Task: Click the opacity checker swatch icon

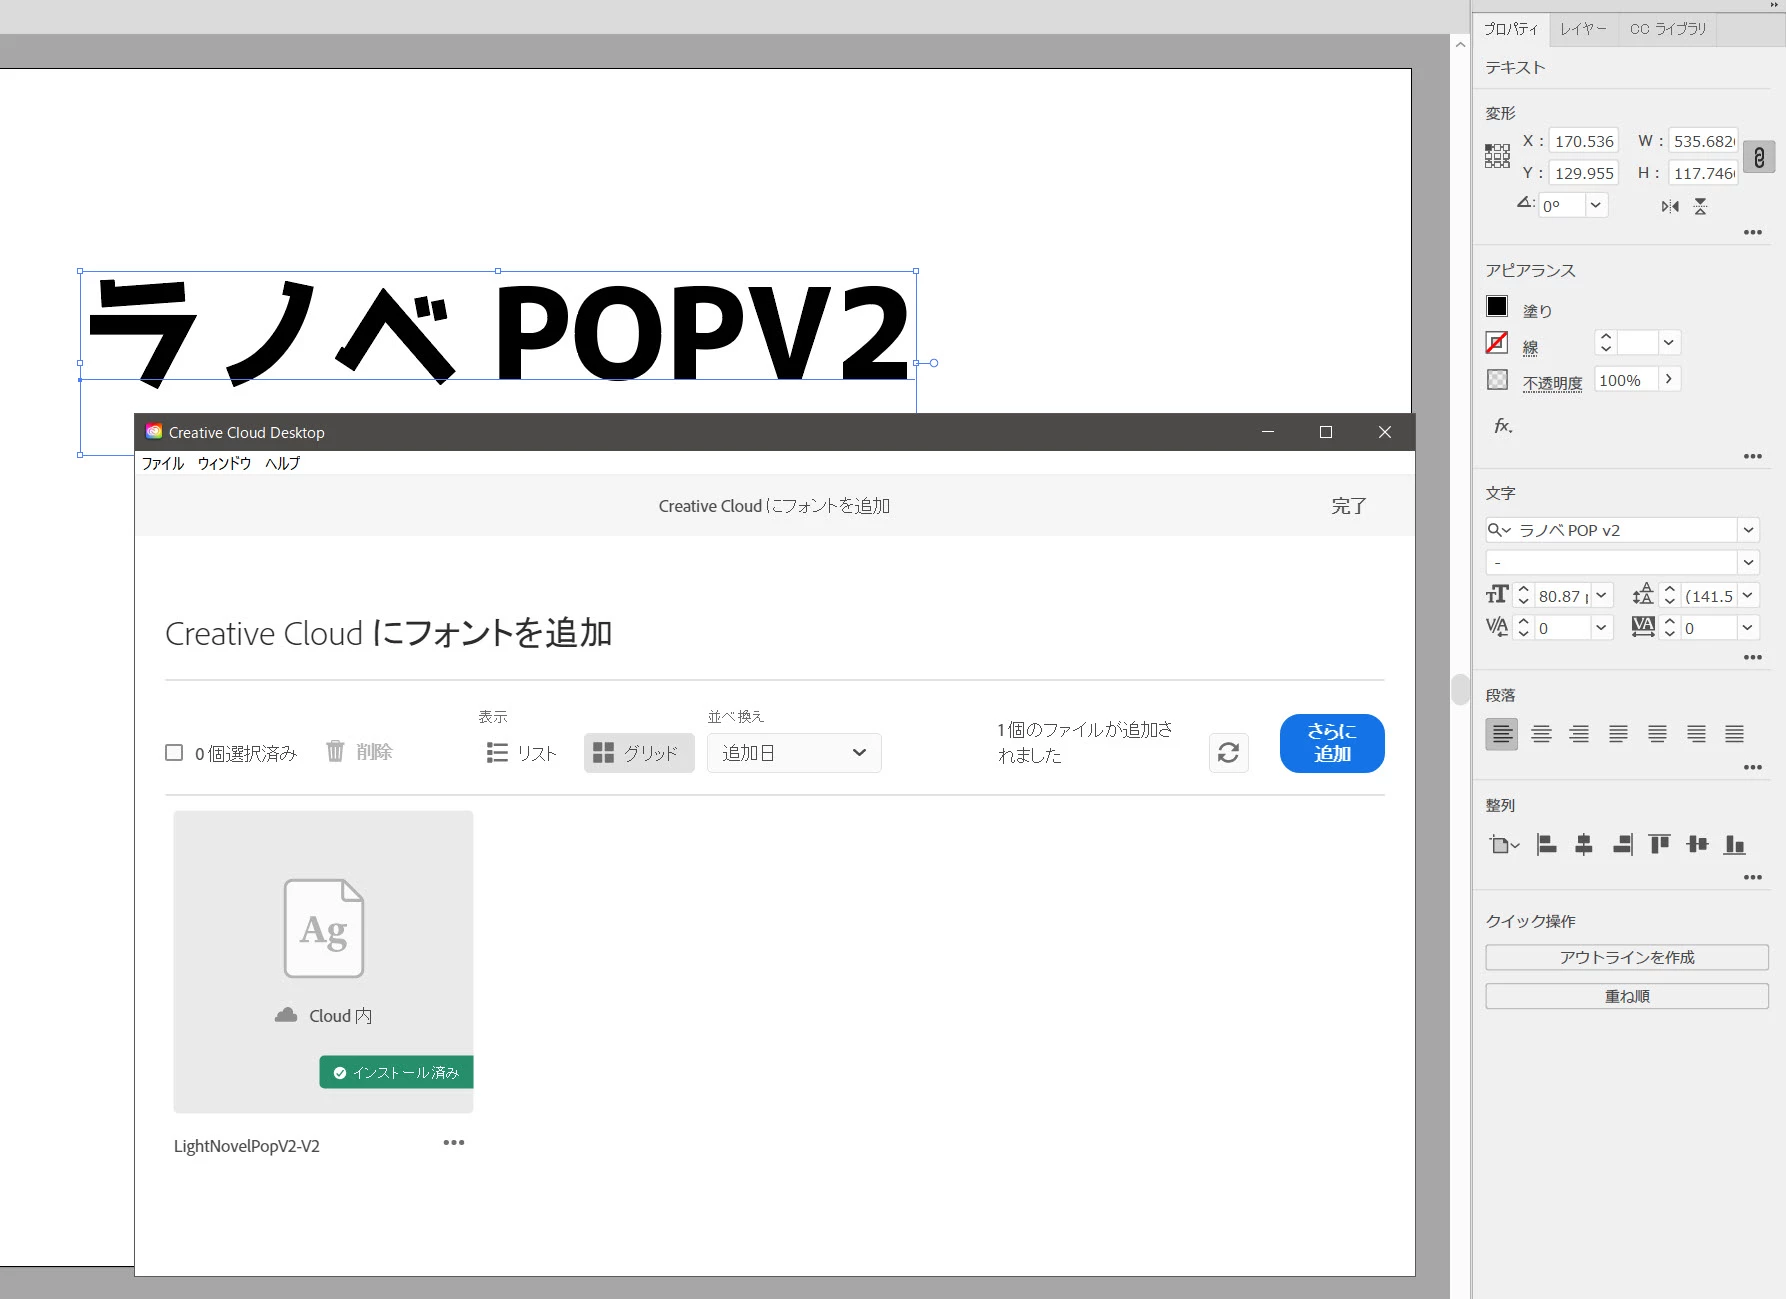Action: point(1497,380)
